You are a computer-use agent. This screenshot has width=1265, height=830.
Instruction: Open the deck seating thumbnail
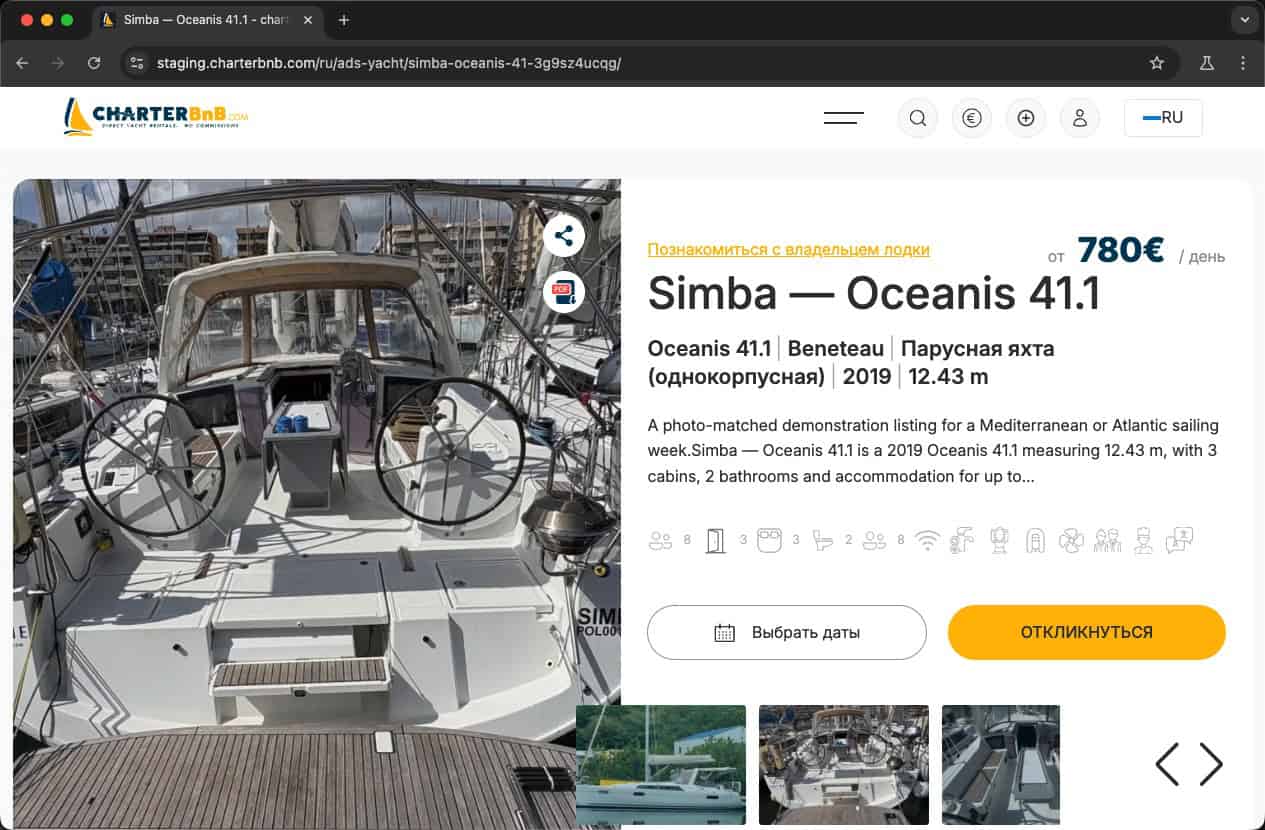click(x=1001, y=764)
